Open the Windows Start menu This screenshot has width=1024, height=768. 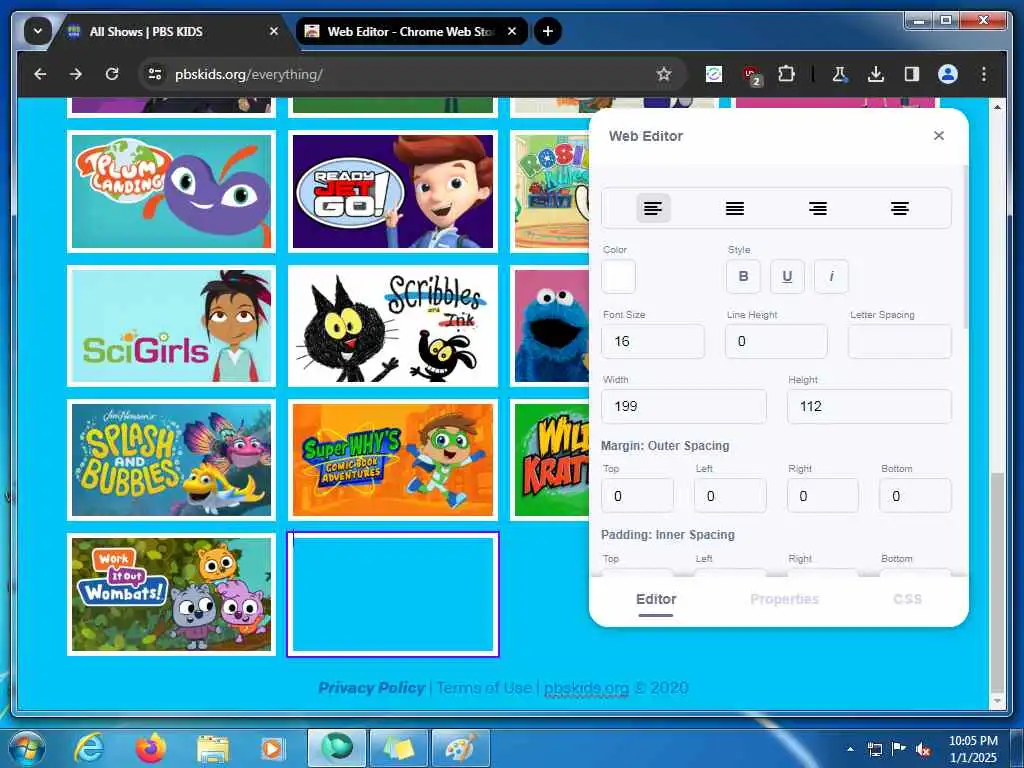tap(26, 748)
